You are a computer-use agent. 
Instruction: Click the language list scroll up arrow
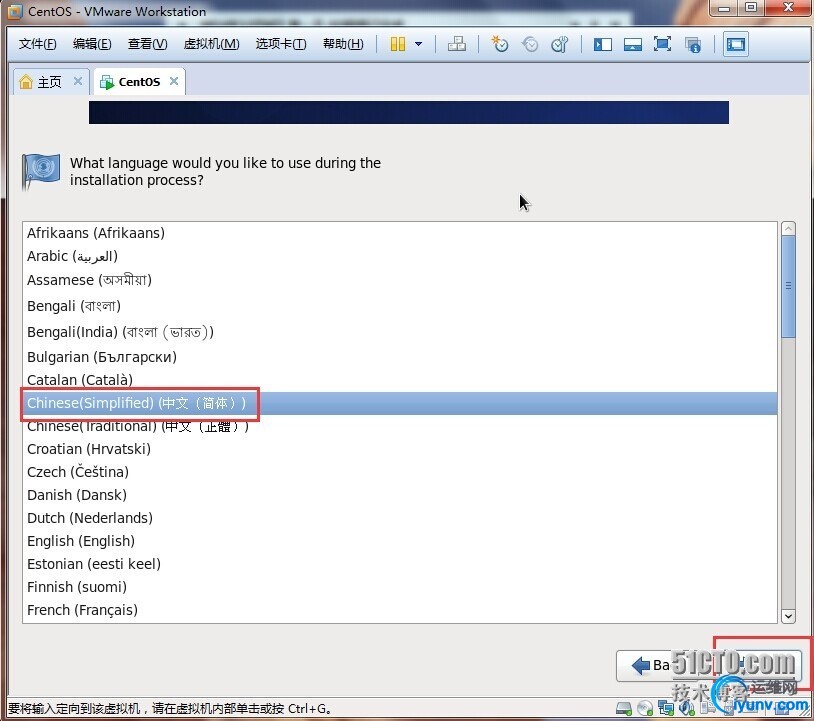click(788, 228)
